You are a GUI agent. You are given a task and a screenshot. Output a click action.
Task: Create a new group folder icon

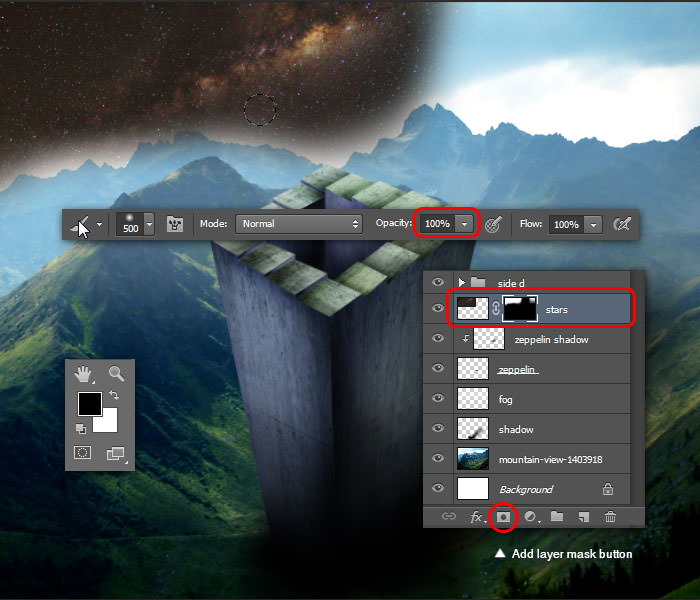[x=557, y=517]
